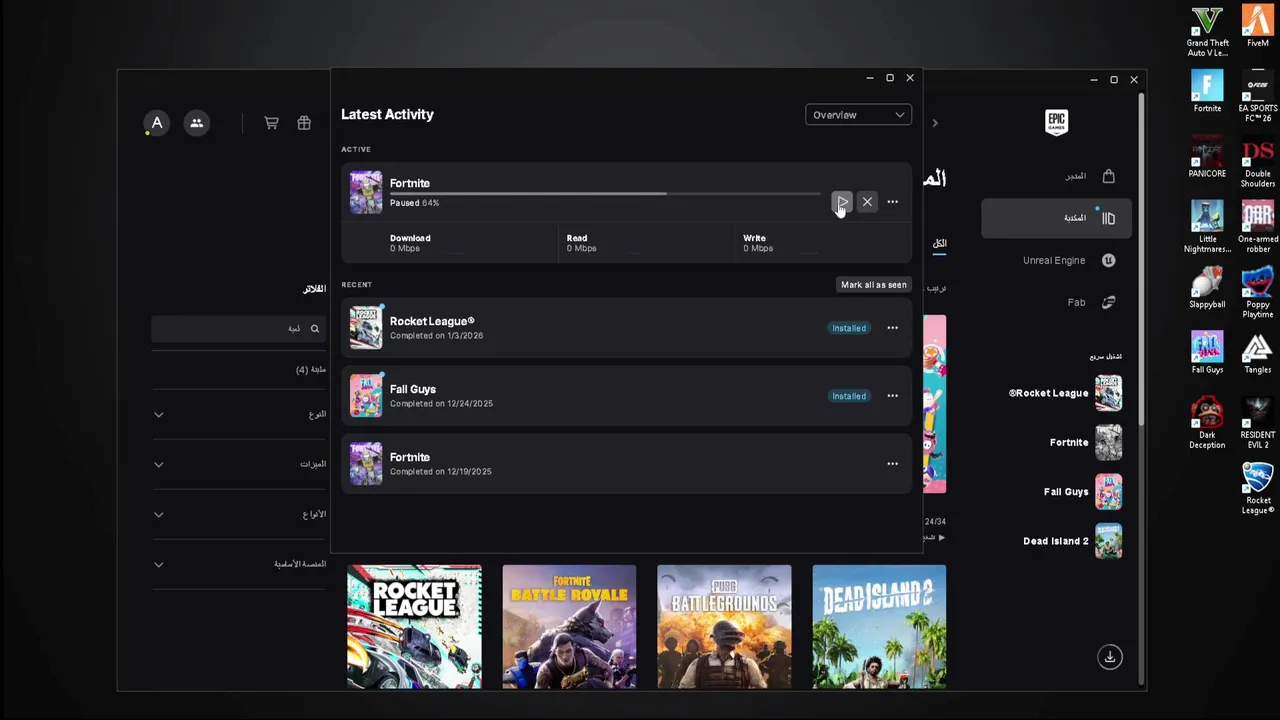Launch Rocket League from quick launch list

click(1065, 393)
